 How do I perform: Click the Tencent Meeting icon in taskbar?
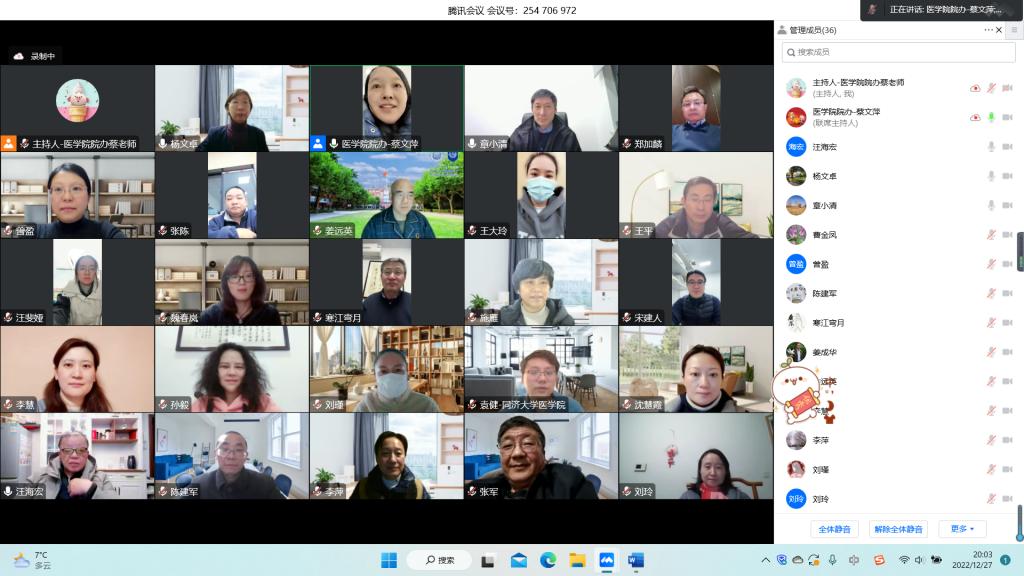pyautogui.click(x=606, y=560)
